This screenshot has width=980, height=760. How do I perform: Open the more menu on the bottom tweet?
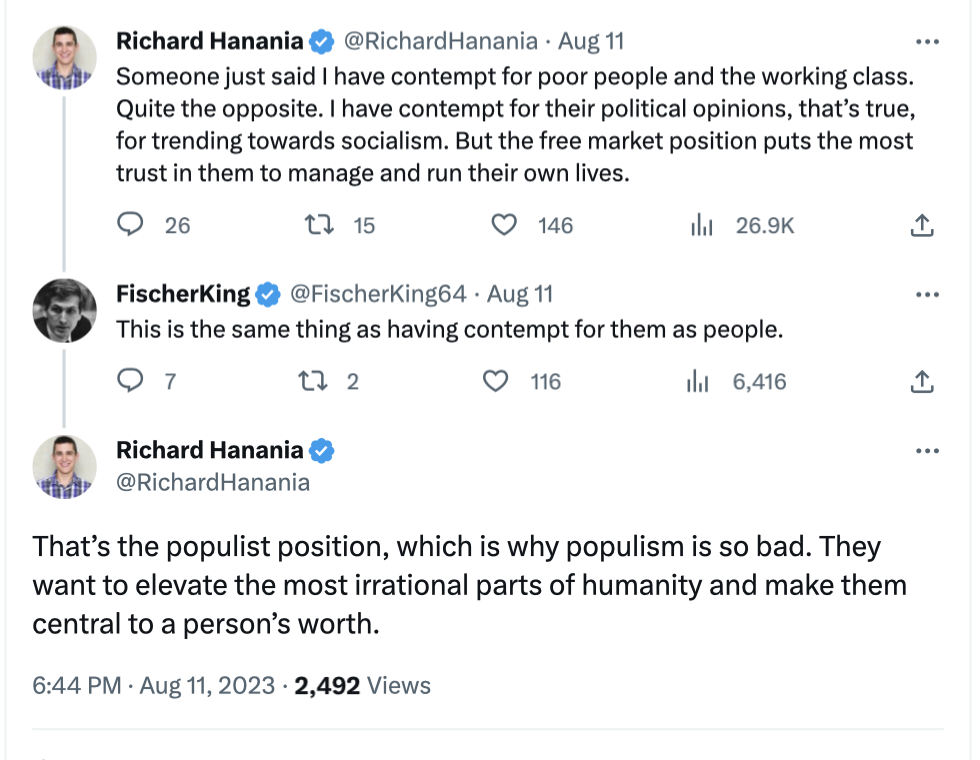[927, 450]
